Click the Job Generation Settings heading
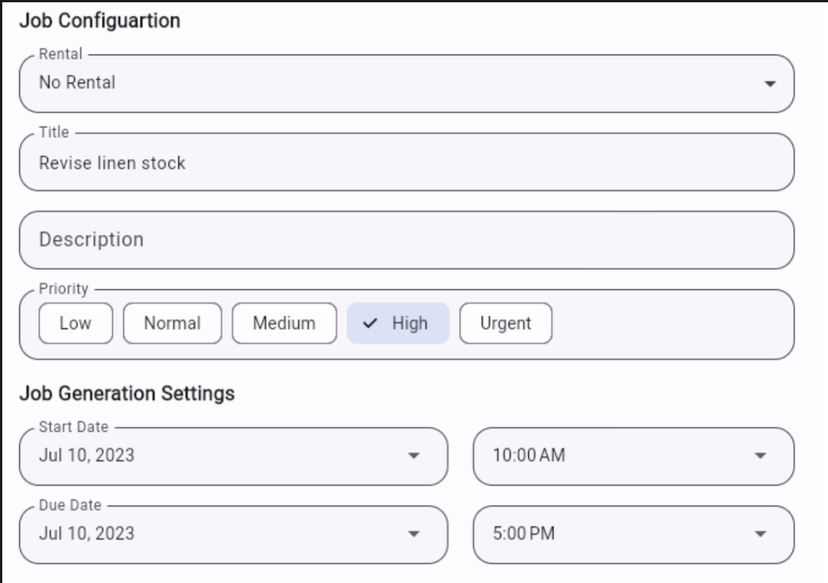828x583 pixels. click(127, 393)
